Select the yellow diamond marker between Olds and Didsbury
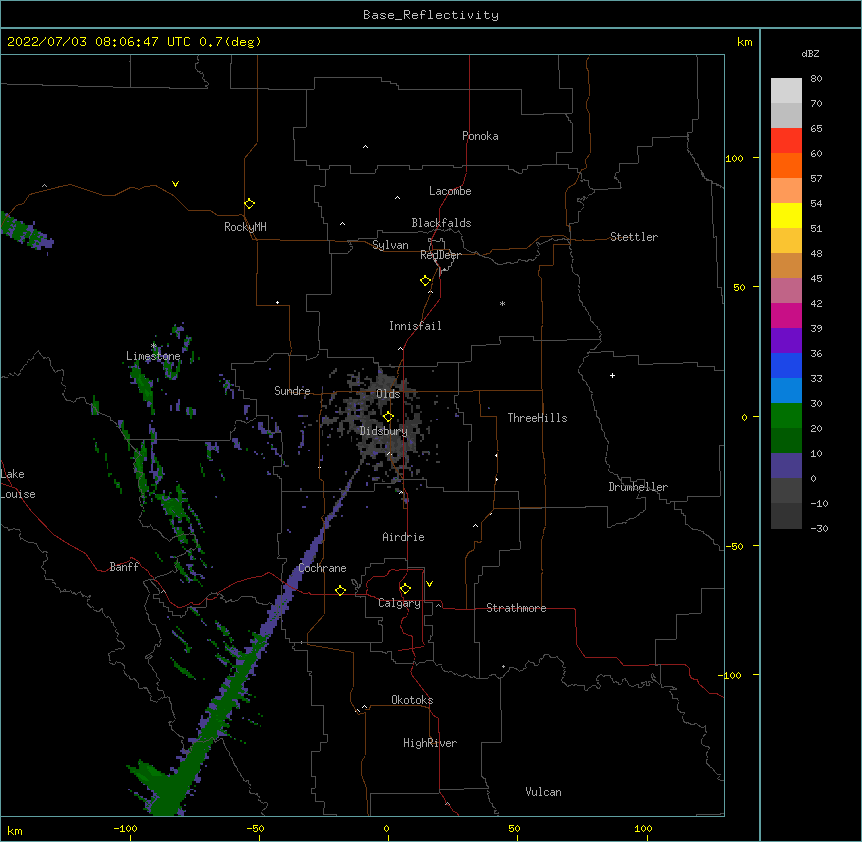This screenshot has width=862, height=842. tap(388, 417)
